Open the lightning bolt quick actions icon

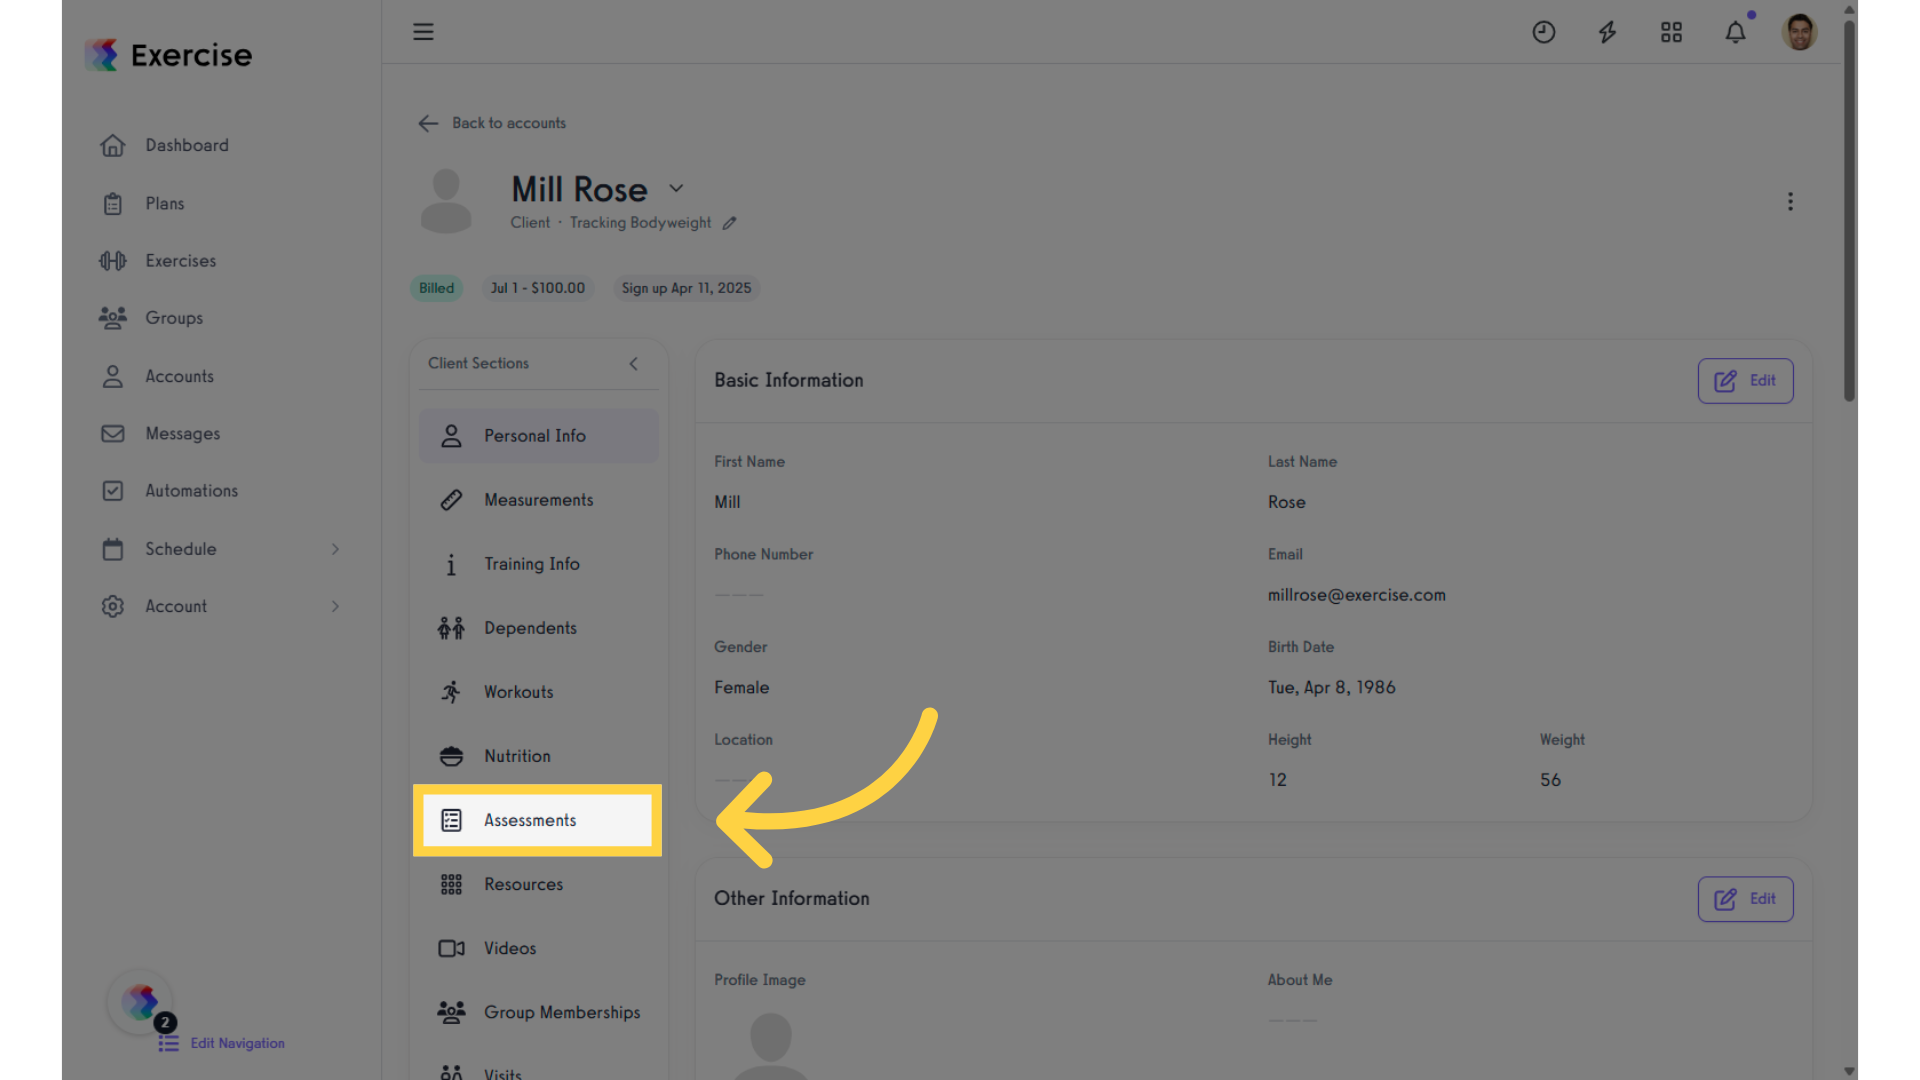tap(1607, 32)
